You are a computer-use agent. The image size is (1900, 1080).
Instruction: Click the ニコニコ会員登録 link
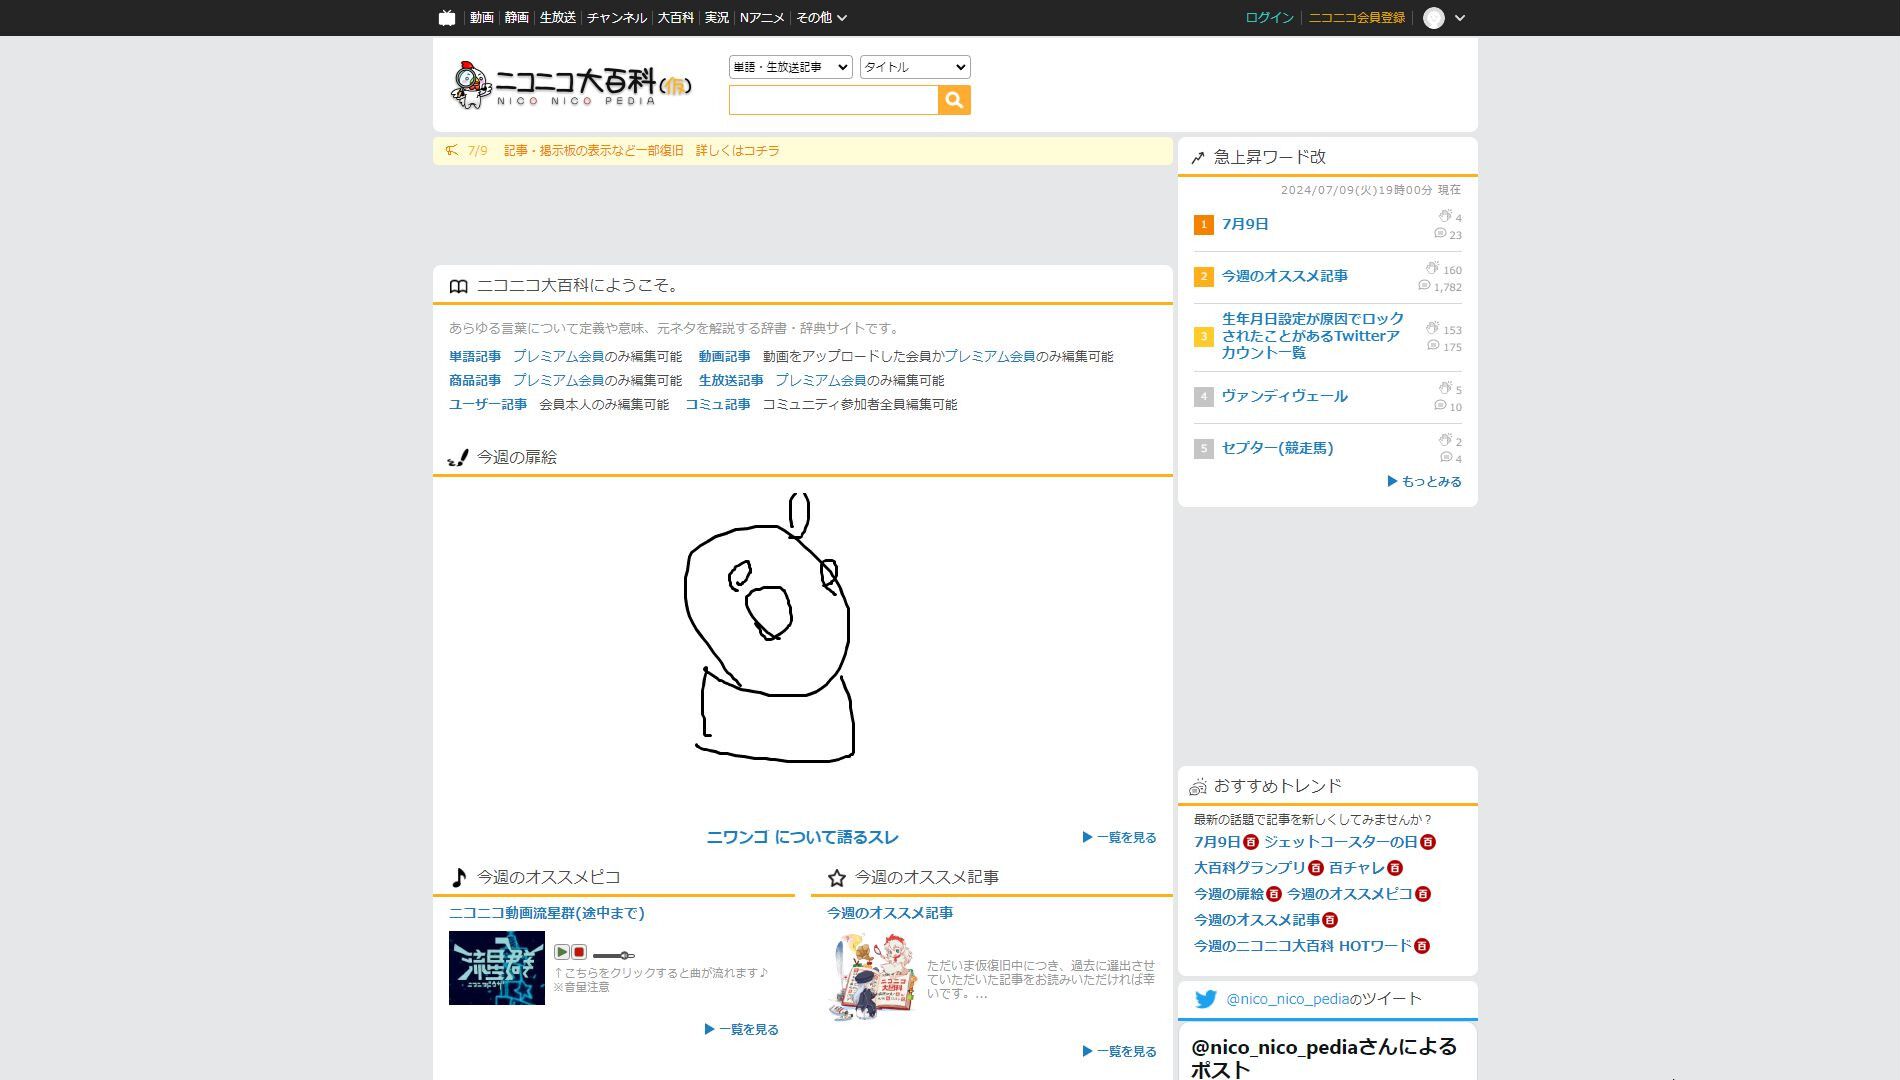[1357, 18]
